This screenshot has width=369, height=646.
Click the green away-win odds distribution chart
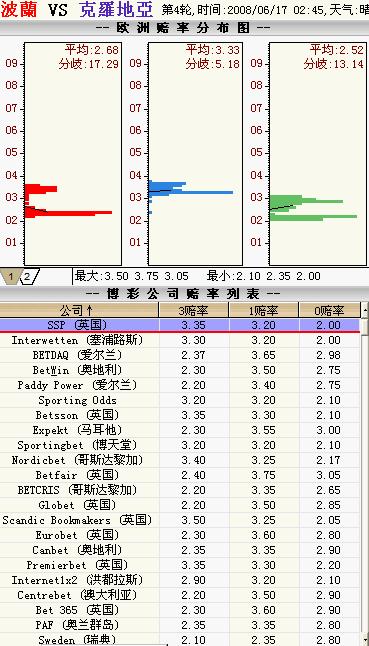point(318,154)
